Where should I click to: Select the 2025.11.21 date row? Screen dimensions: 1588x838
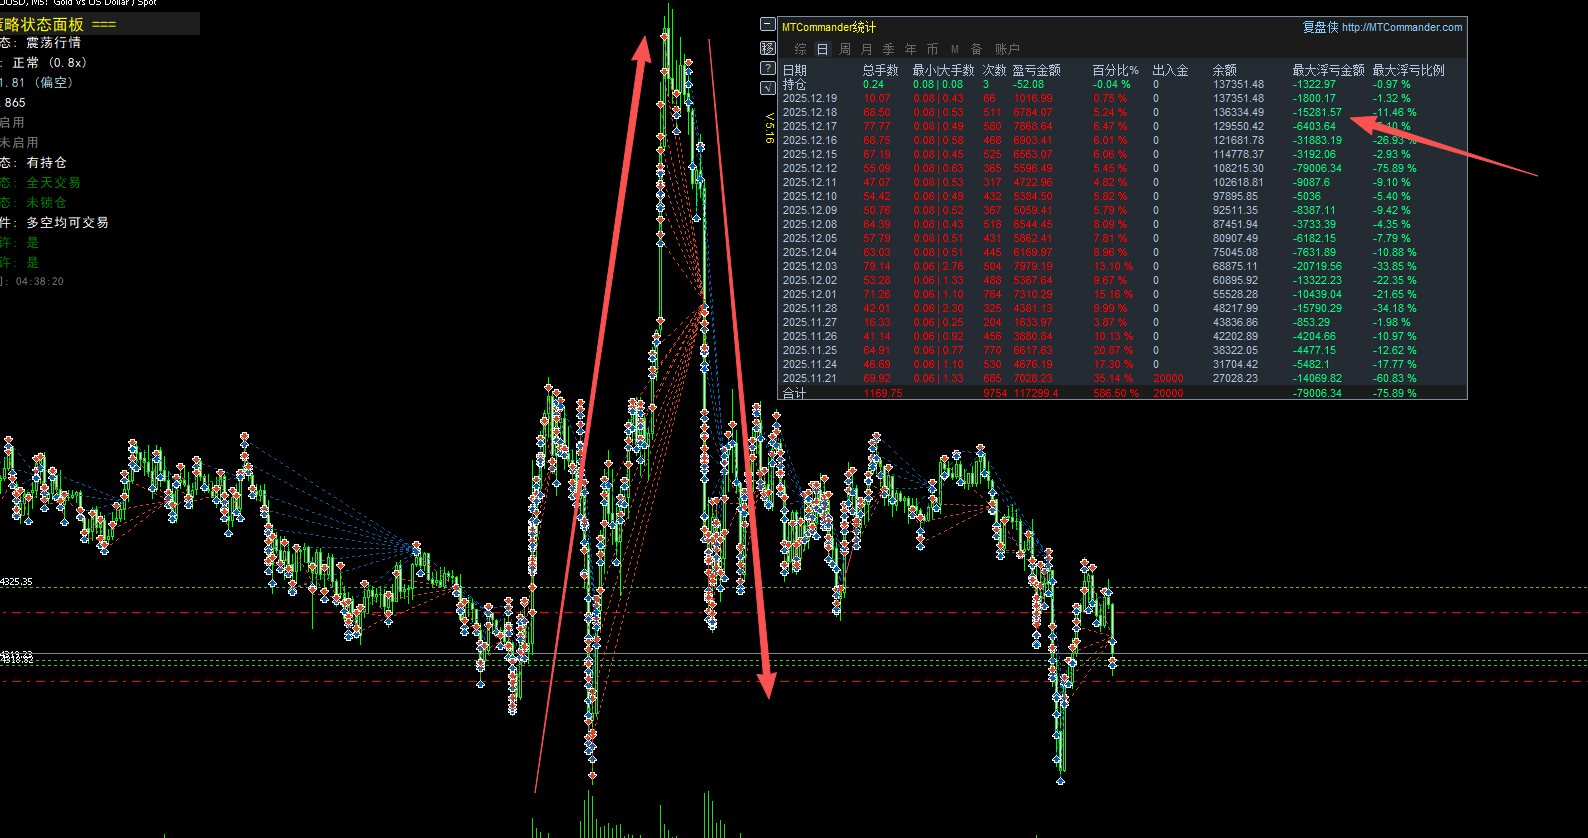[x=810, y=378]
